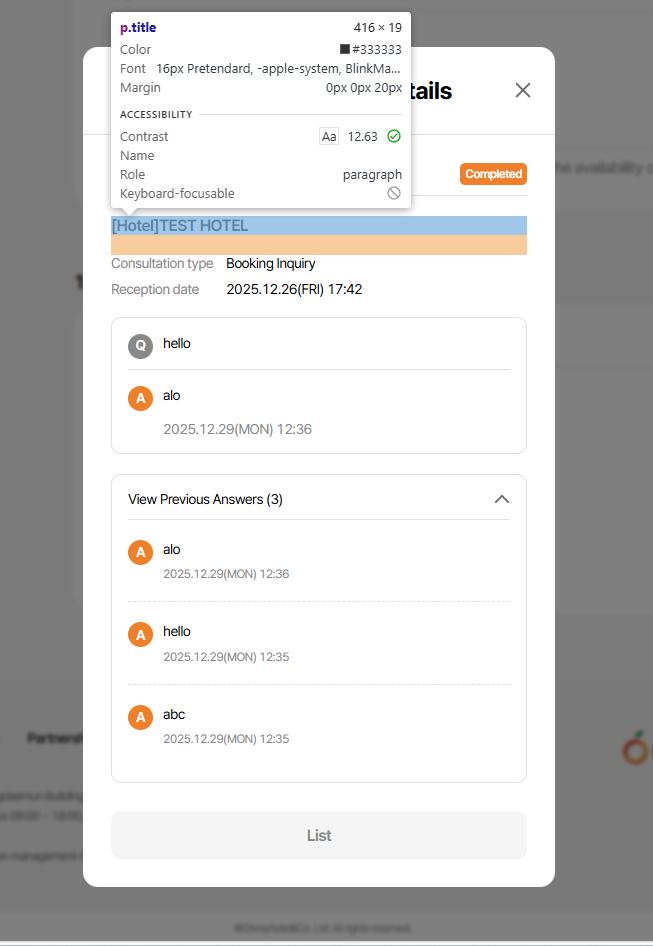
Task: Click the Booking Inquiry value
Action: pyautogui.click(x=271, y=264)
